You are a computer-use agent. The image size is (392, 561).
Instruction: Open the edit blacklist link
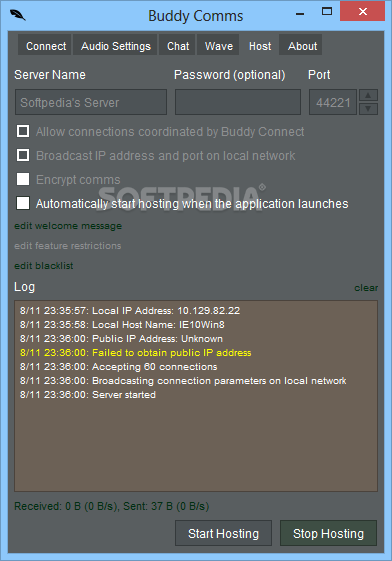tap(44, 266)
